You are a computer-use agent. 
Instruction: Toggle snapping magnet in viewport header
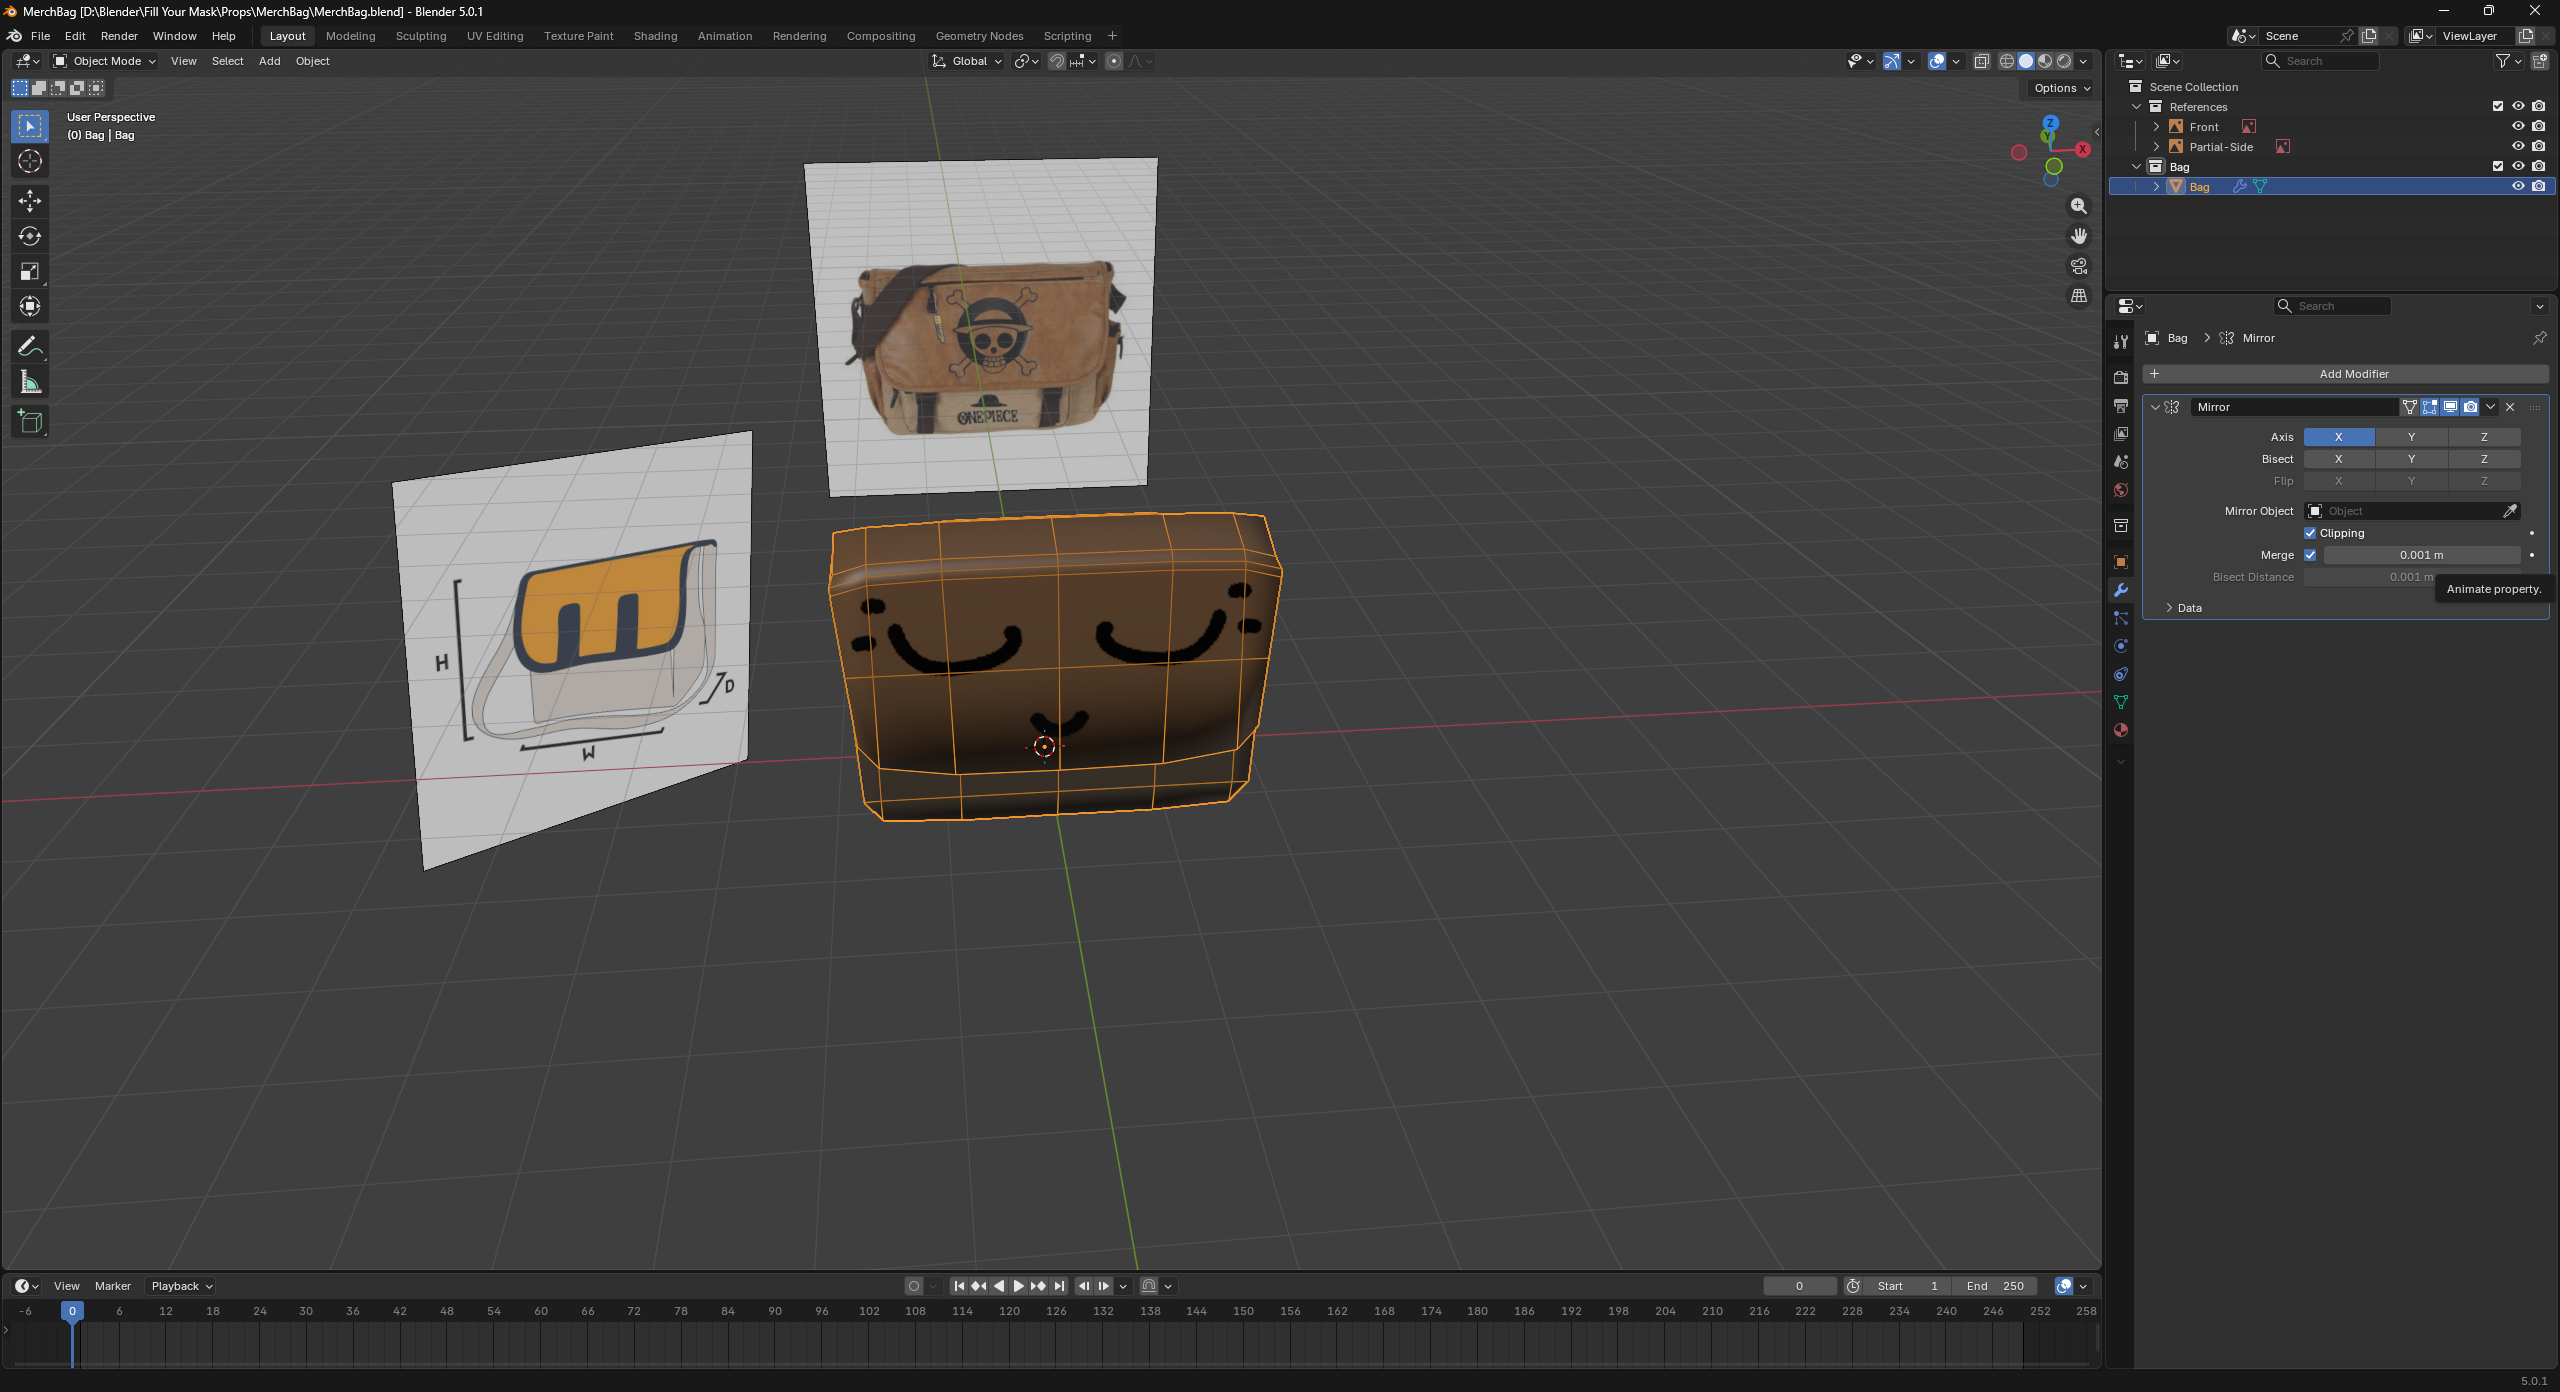1057,61
